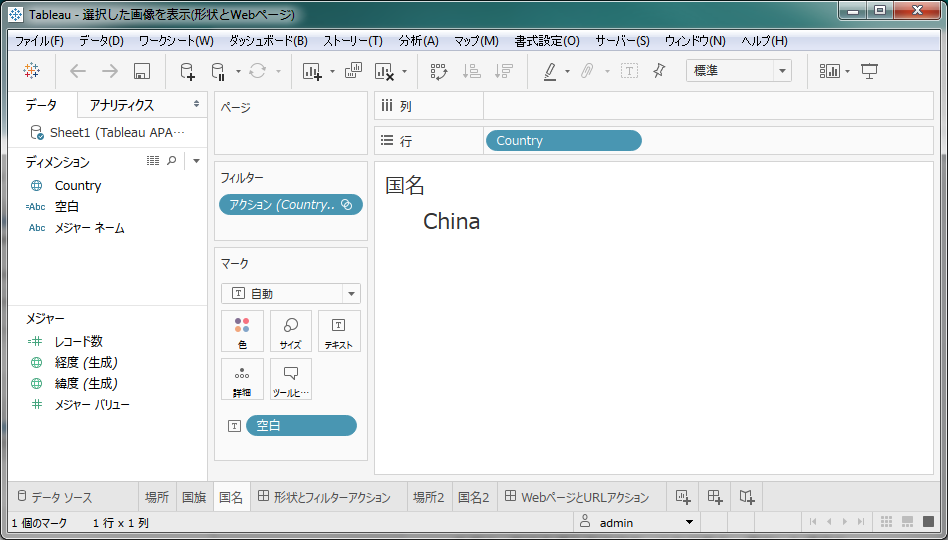Switch to the アナリティクス tab

[122, 105]
